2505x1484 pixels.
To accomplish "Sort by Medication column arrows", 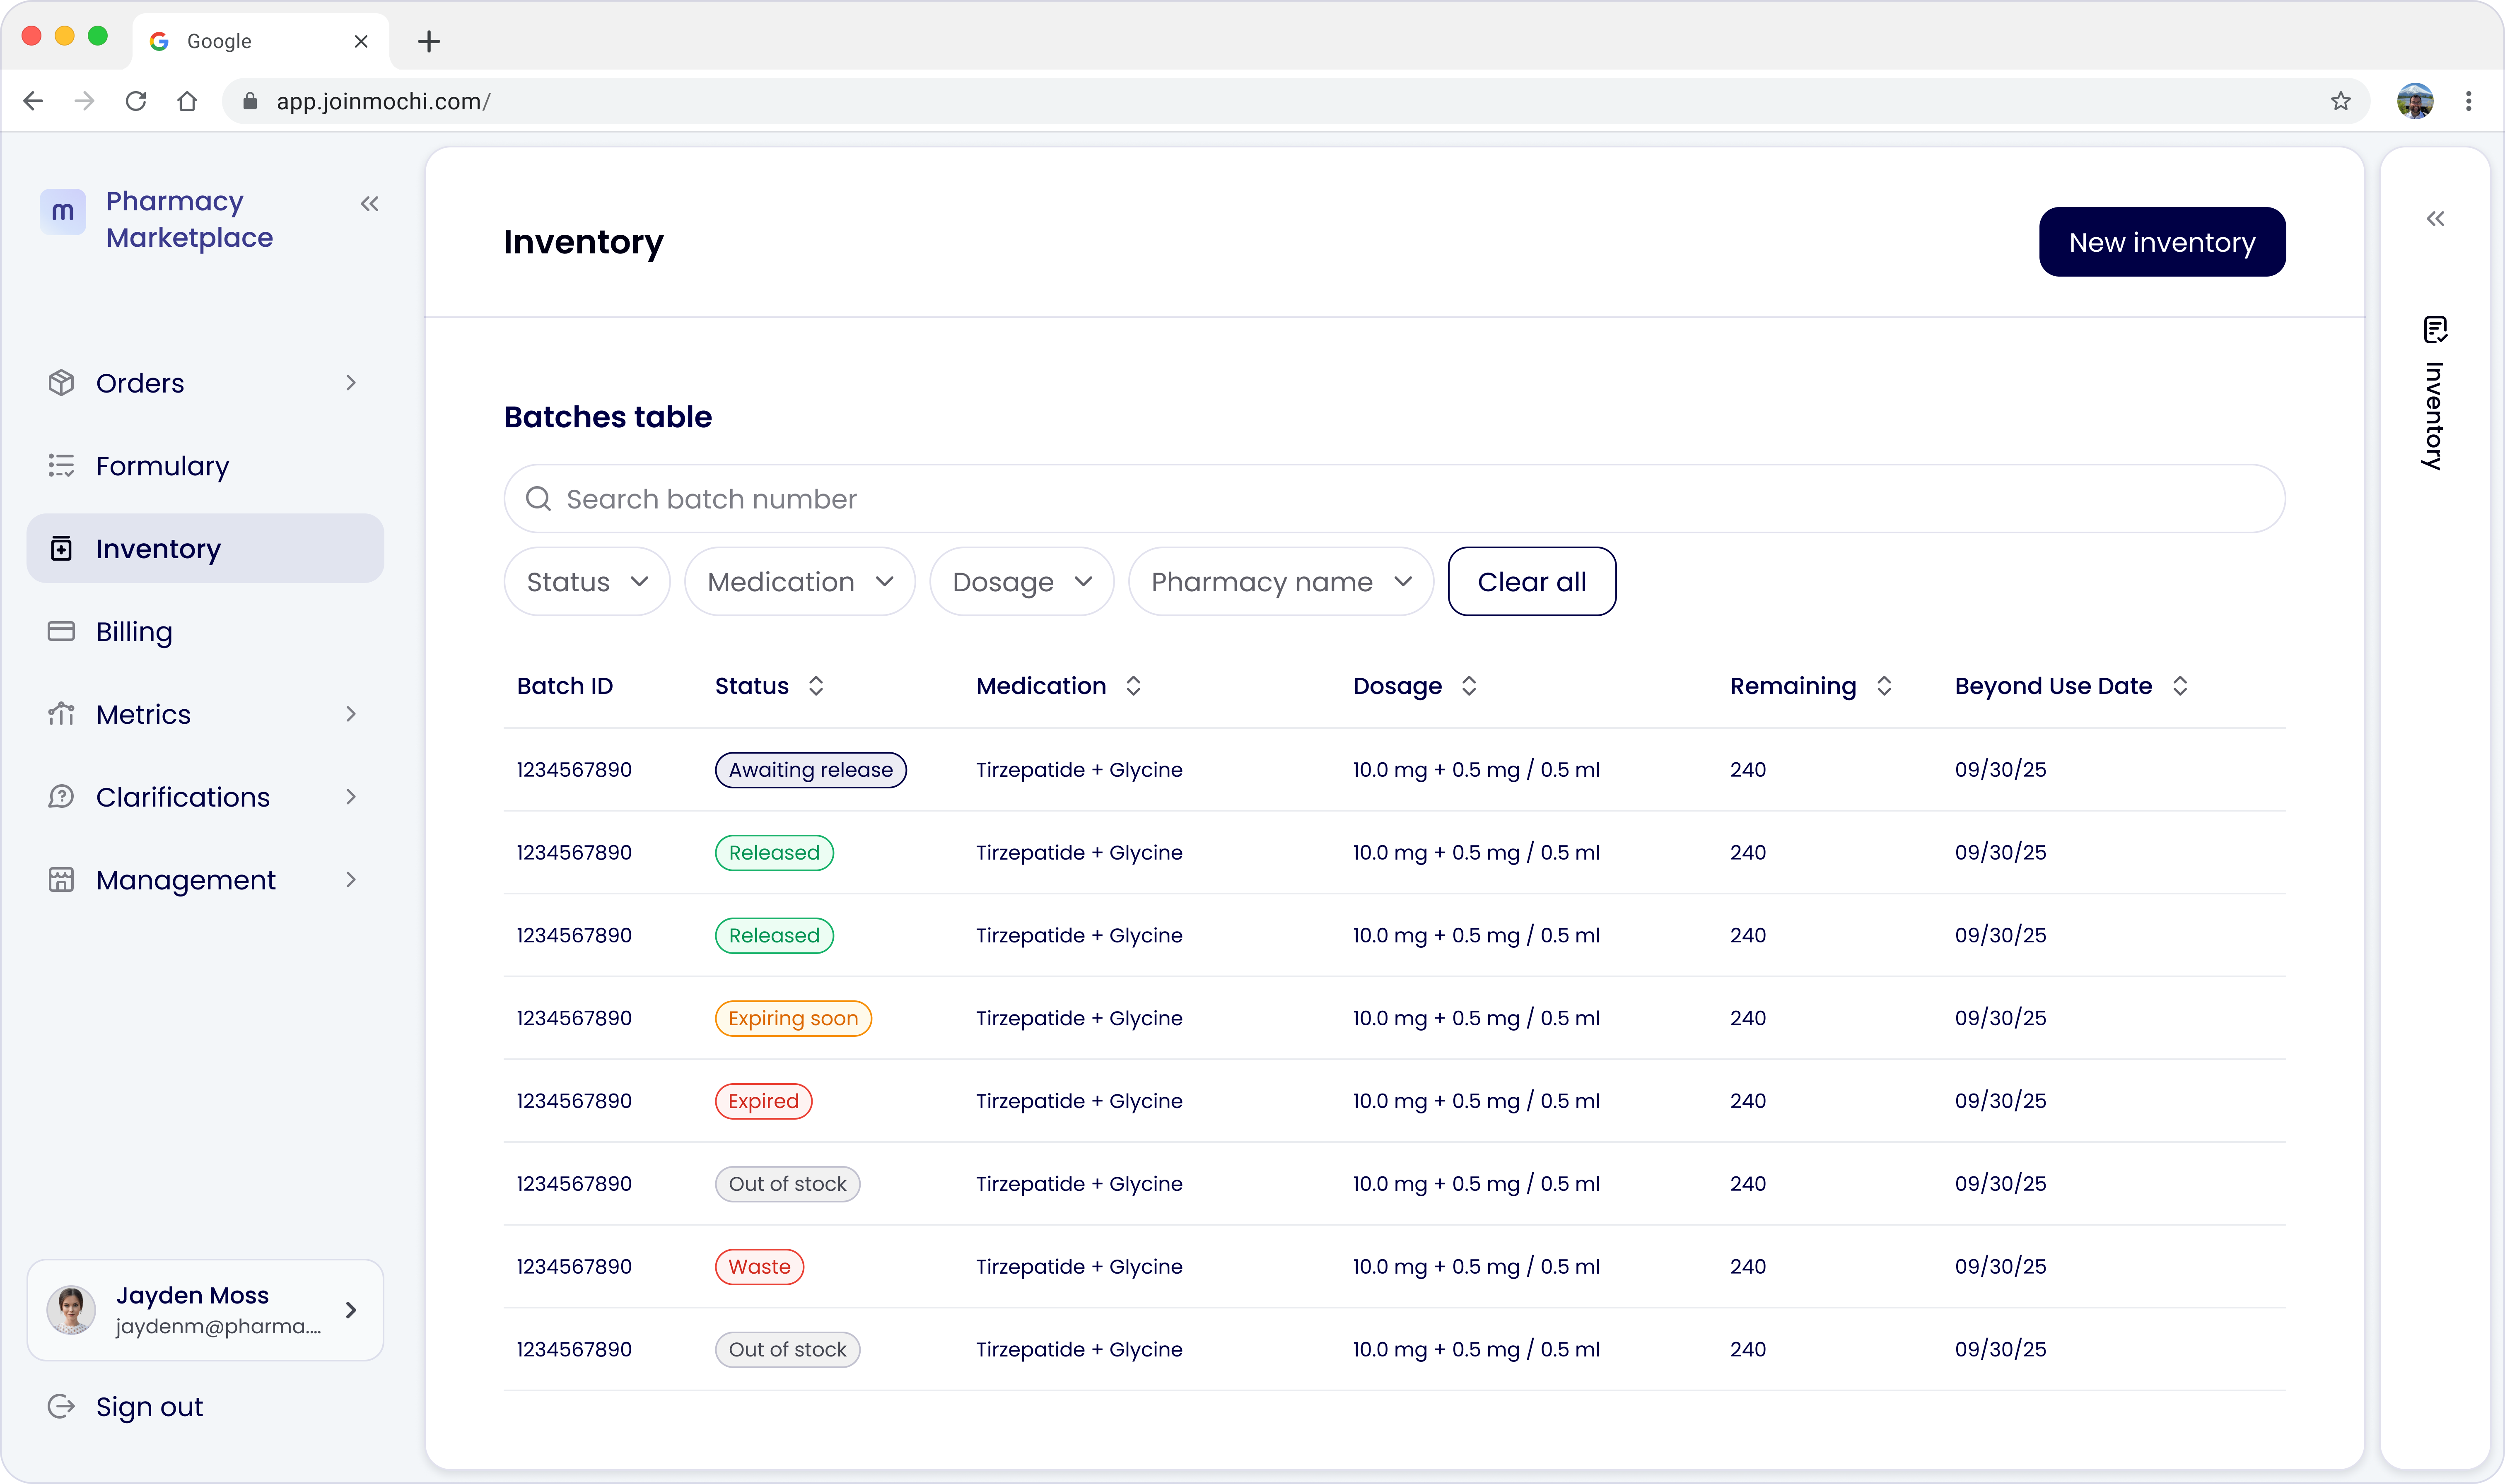I will (x=1133, y=686).
